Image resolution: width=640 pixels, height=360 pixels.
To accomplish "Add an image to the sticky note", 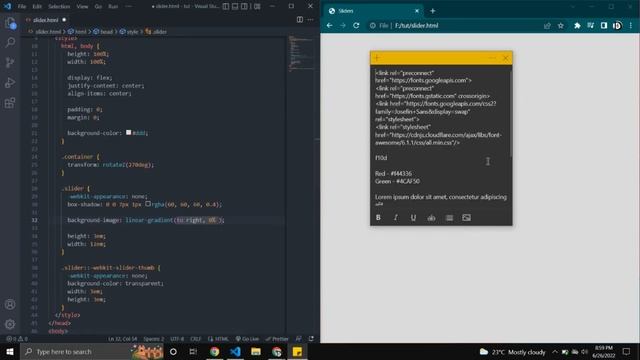I will [467, 218].
